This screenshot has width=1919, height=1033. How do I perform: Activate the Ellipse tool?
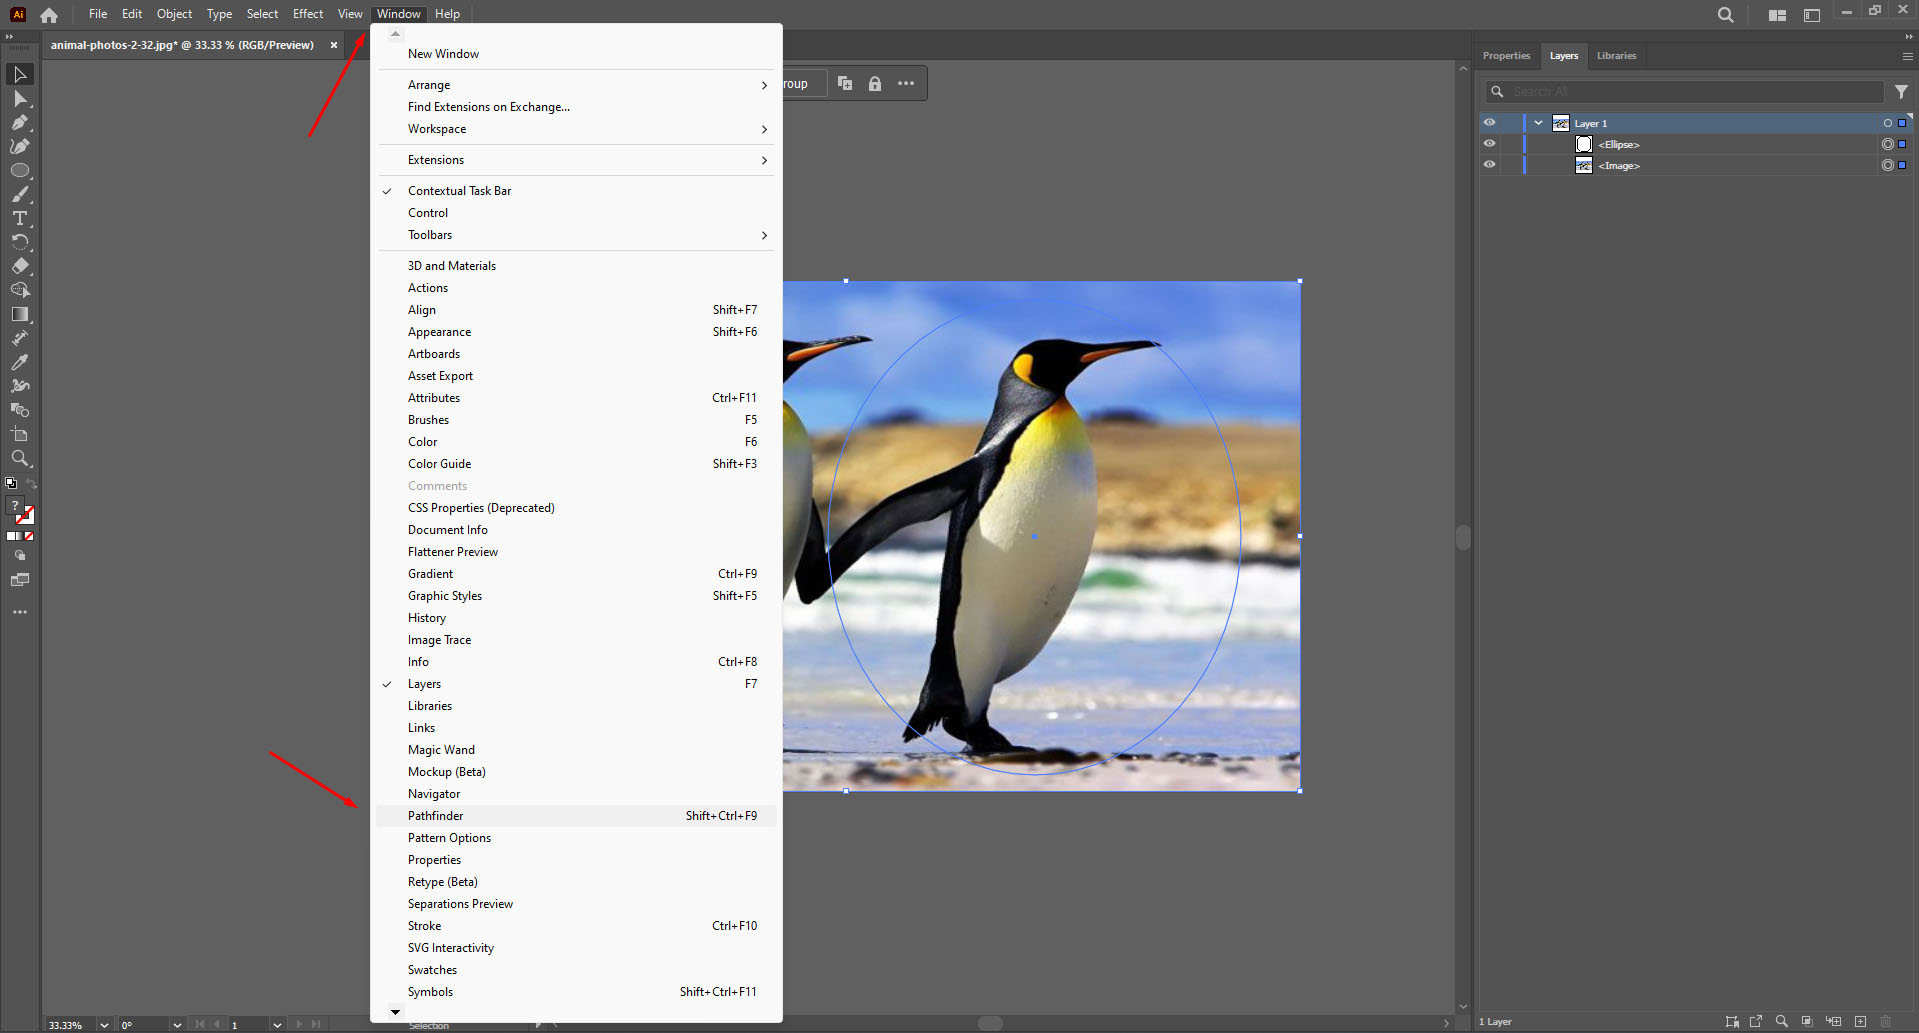20,170
